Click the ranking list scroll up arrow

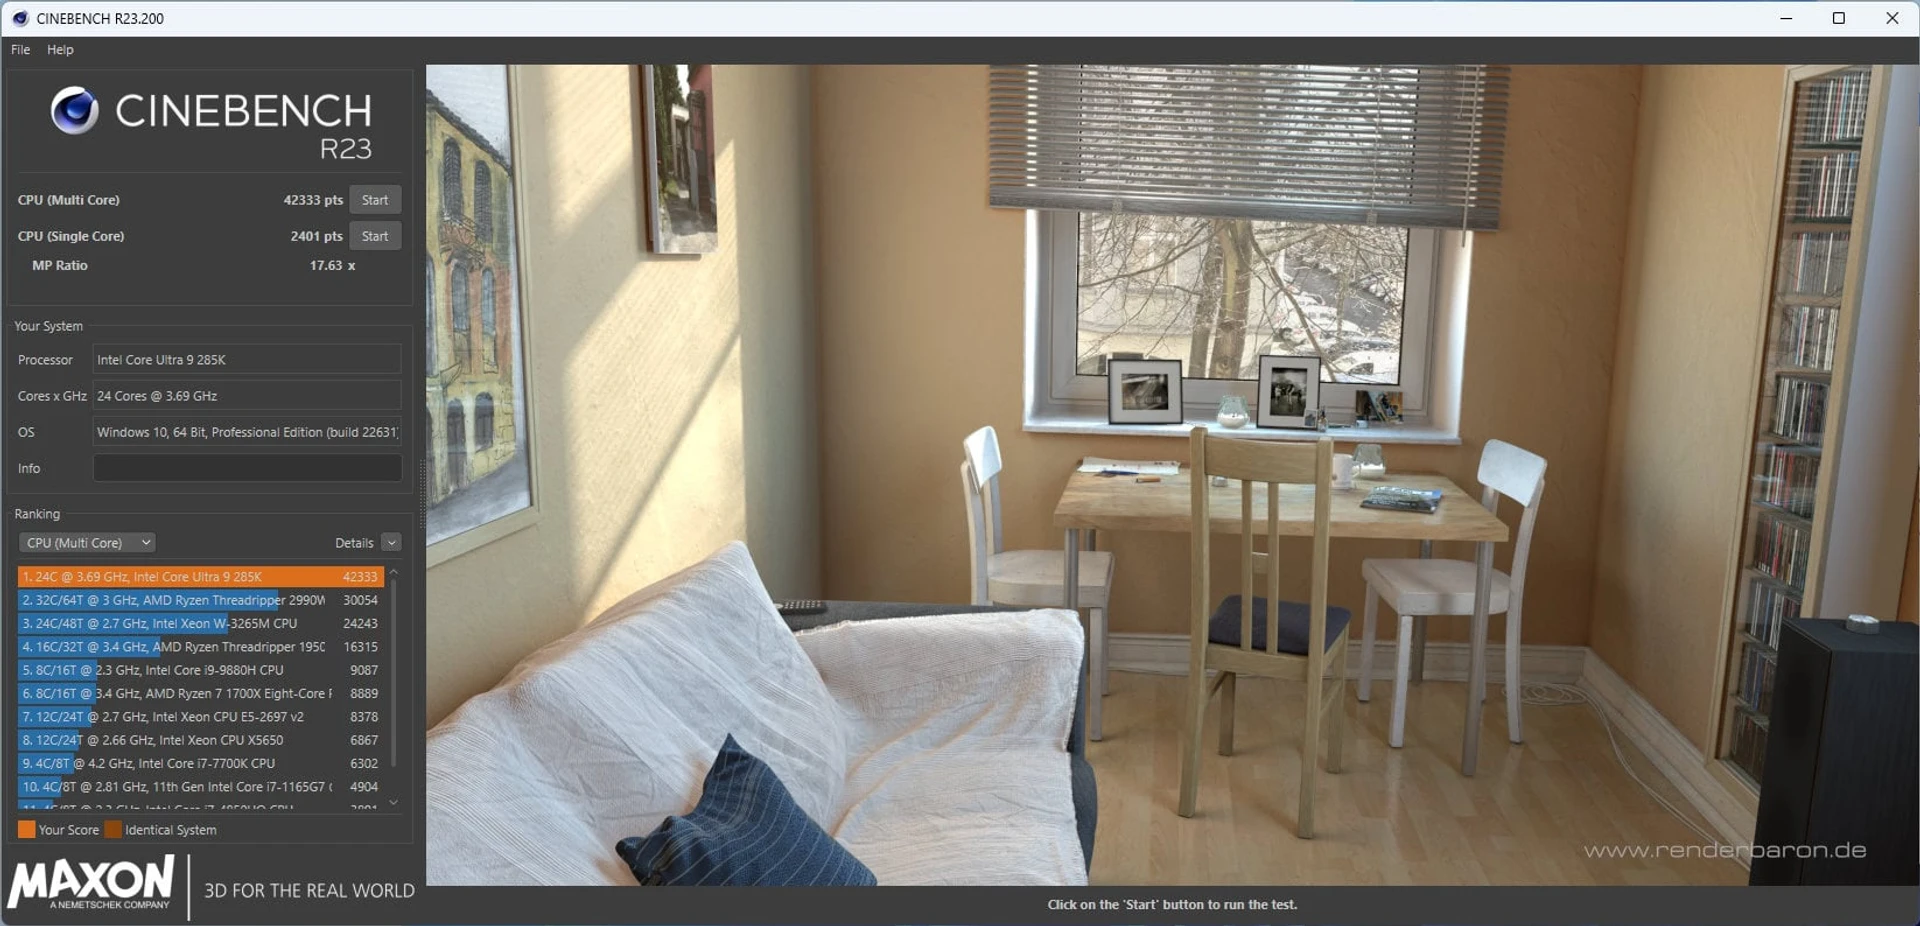point(394,572)
